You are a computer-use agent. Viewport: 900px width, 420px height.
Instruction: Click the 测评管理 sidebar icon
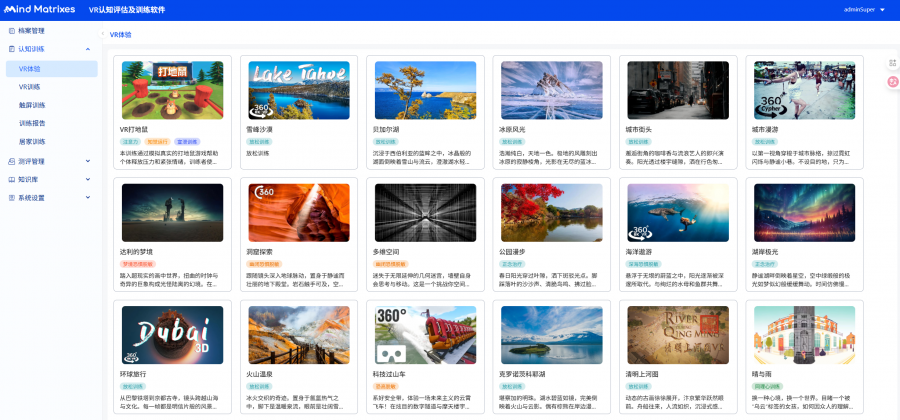click(11, 161)
